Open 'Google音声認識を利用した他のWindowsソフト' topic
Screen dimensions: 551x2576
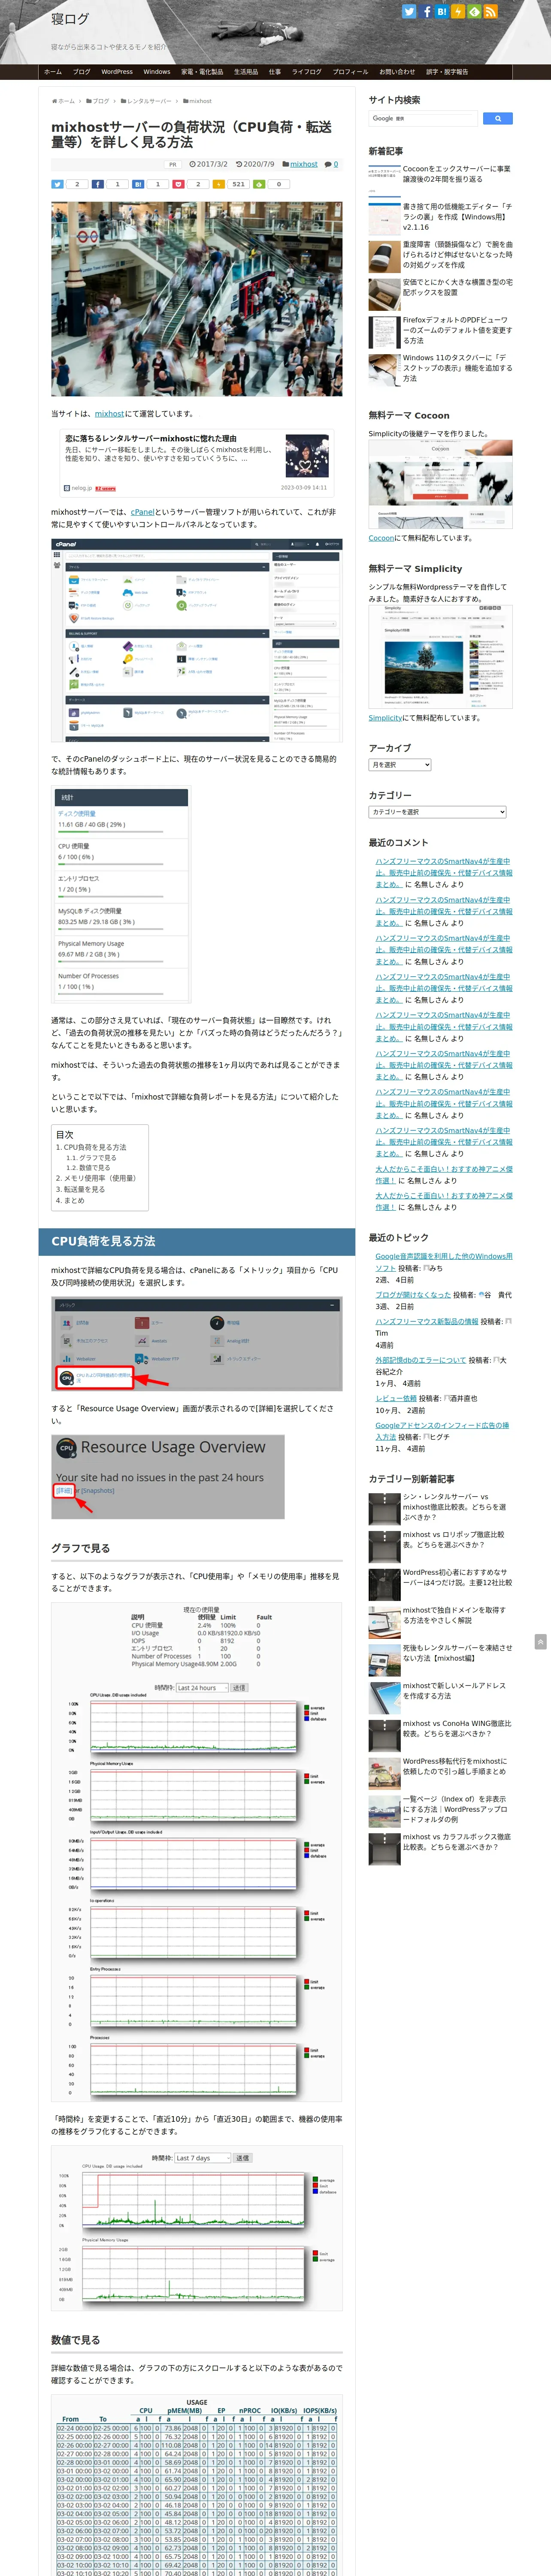444,1262
